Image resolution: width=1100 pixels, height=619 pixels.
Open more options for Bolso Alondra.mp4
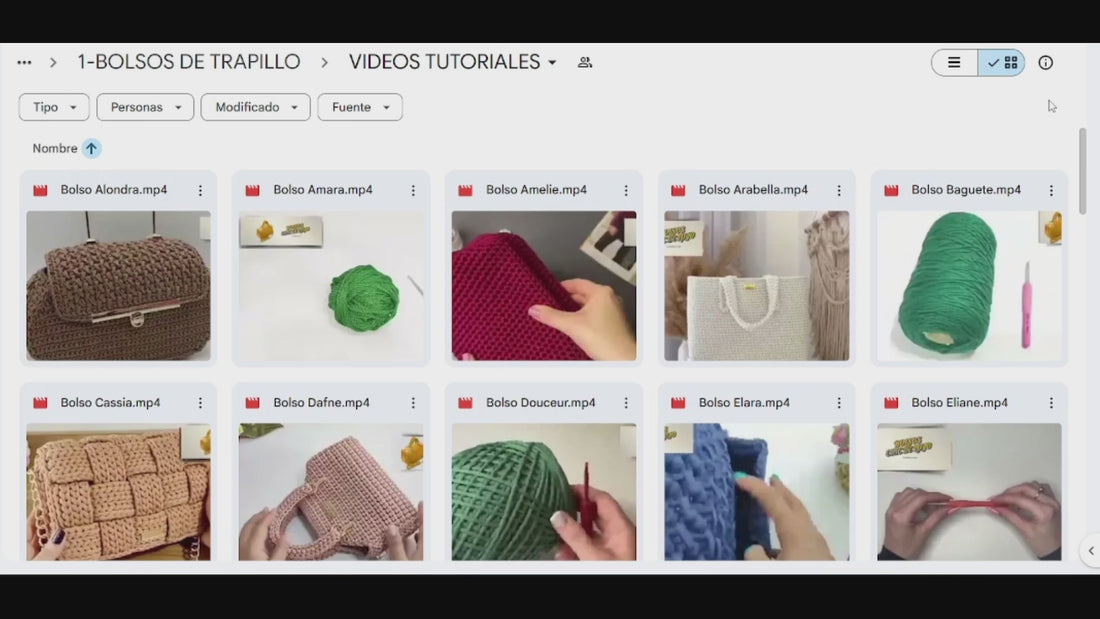[x=200, y=190]
